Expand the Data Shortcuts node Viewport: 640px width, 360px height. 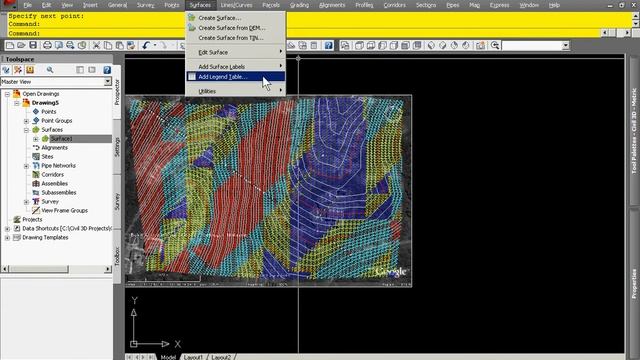pyautogui.click(x=7, y=229)
